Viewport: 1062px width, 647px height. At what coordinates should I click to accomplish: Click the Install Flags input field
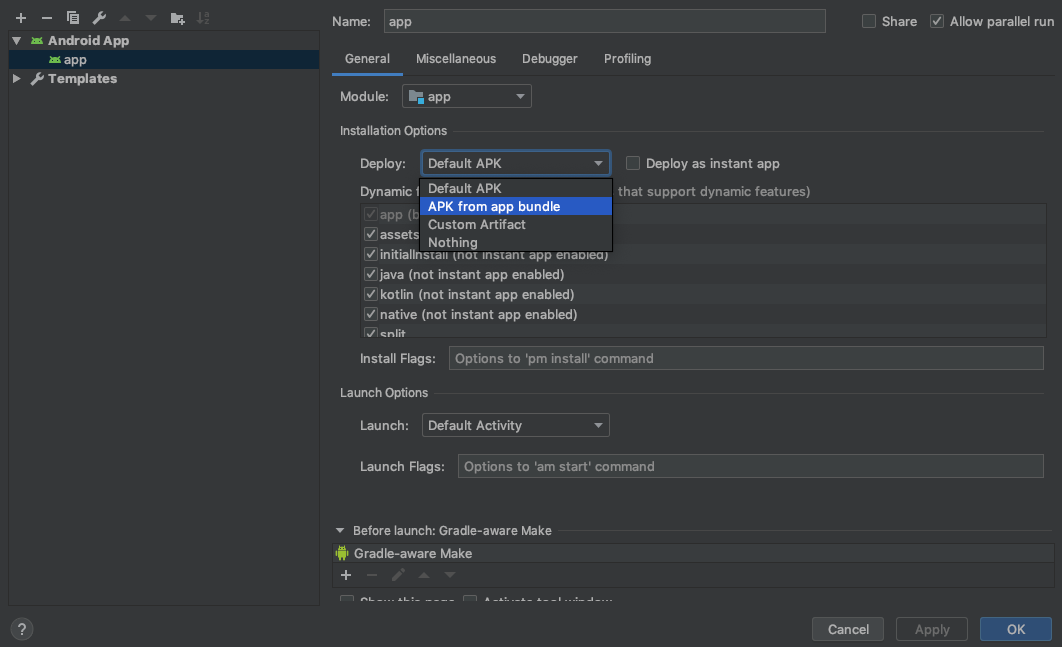tap(745, 358)
